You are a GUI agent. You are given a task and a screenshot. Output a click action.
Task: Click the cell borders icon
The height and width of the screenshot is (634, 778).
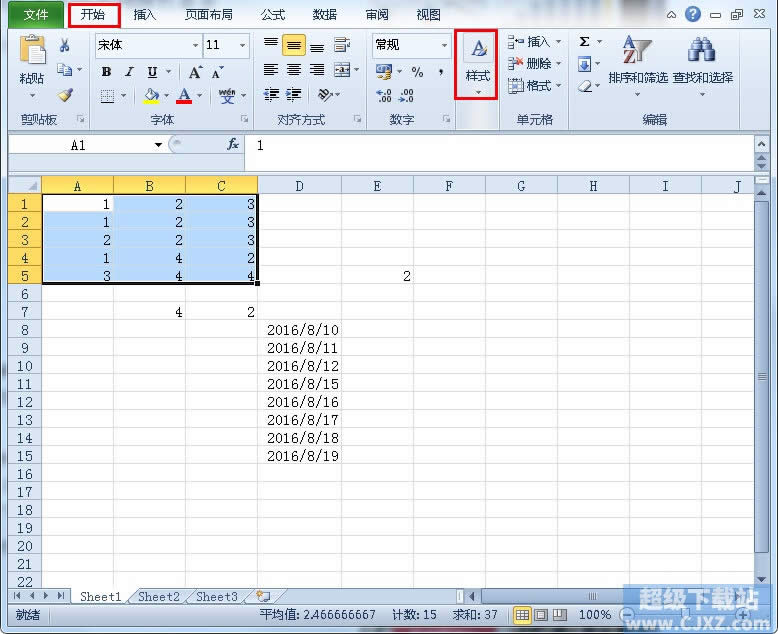coord(107,95)
